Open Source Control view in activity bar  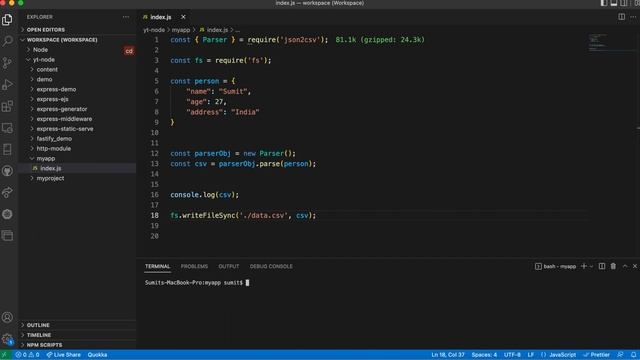click(x=7, y=63)
